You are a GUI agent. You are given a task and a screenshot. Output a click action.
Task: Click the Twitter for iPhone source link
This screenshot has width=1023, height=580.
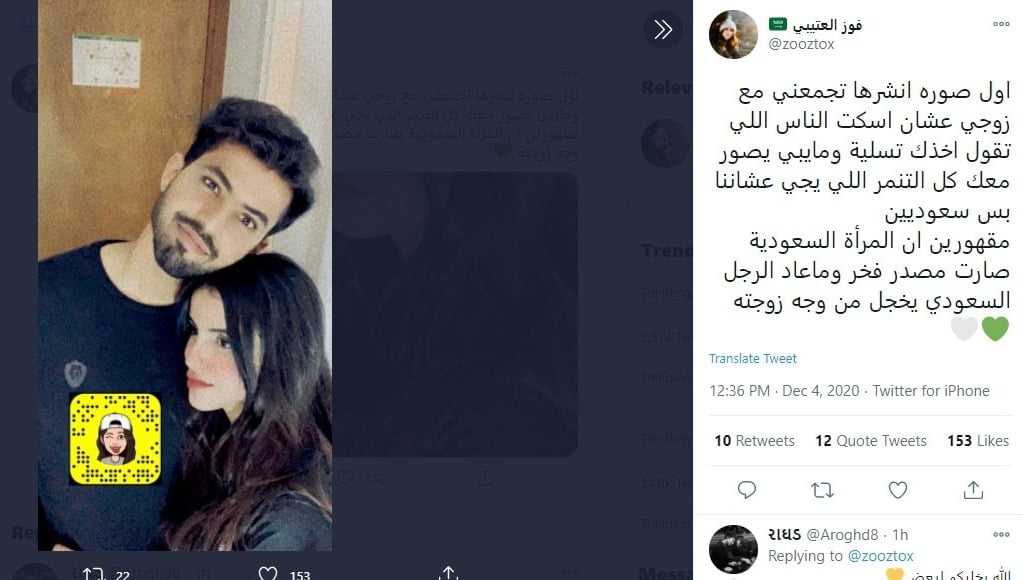(x=931, y=390)
